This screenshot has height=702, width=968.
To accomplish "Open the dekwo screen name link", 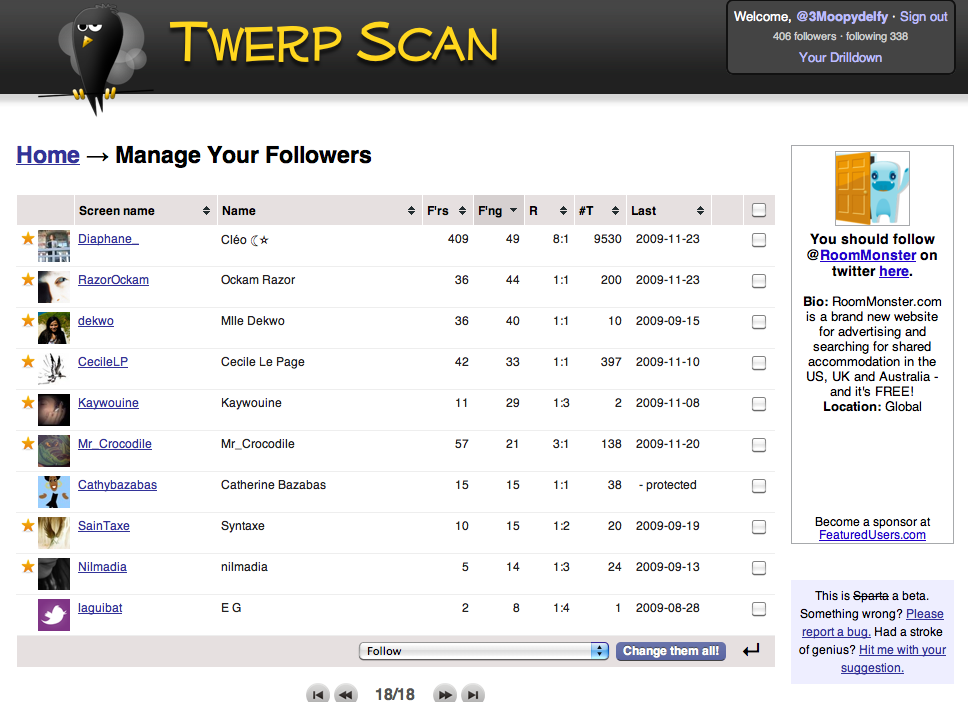I will click(x=96, y=320).
